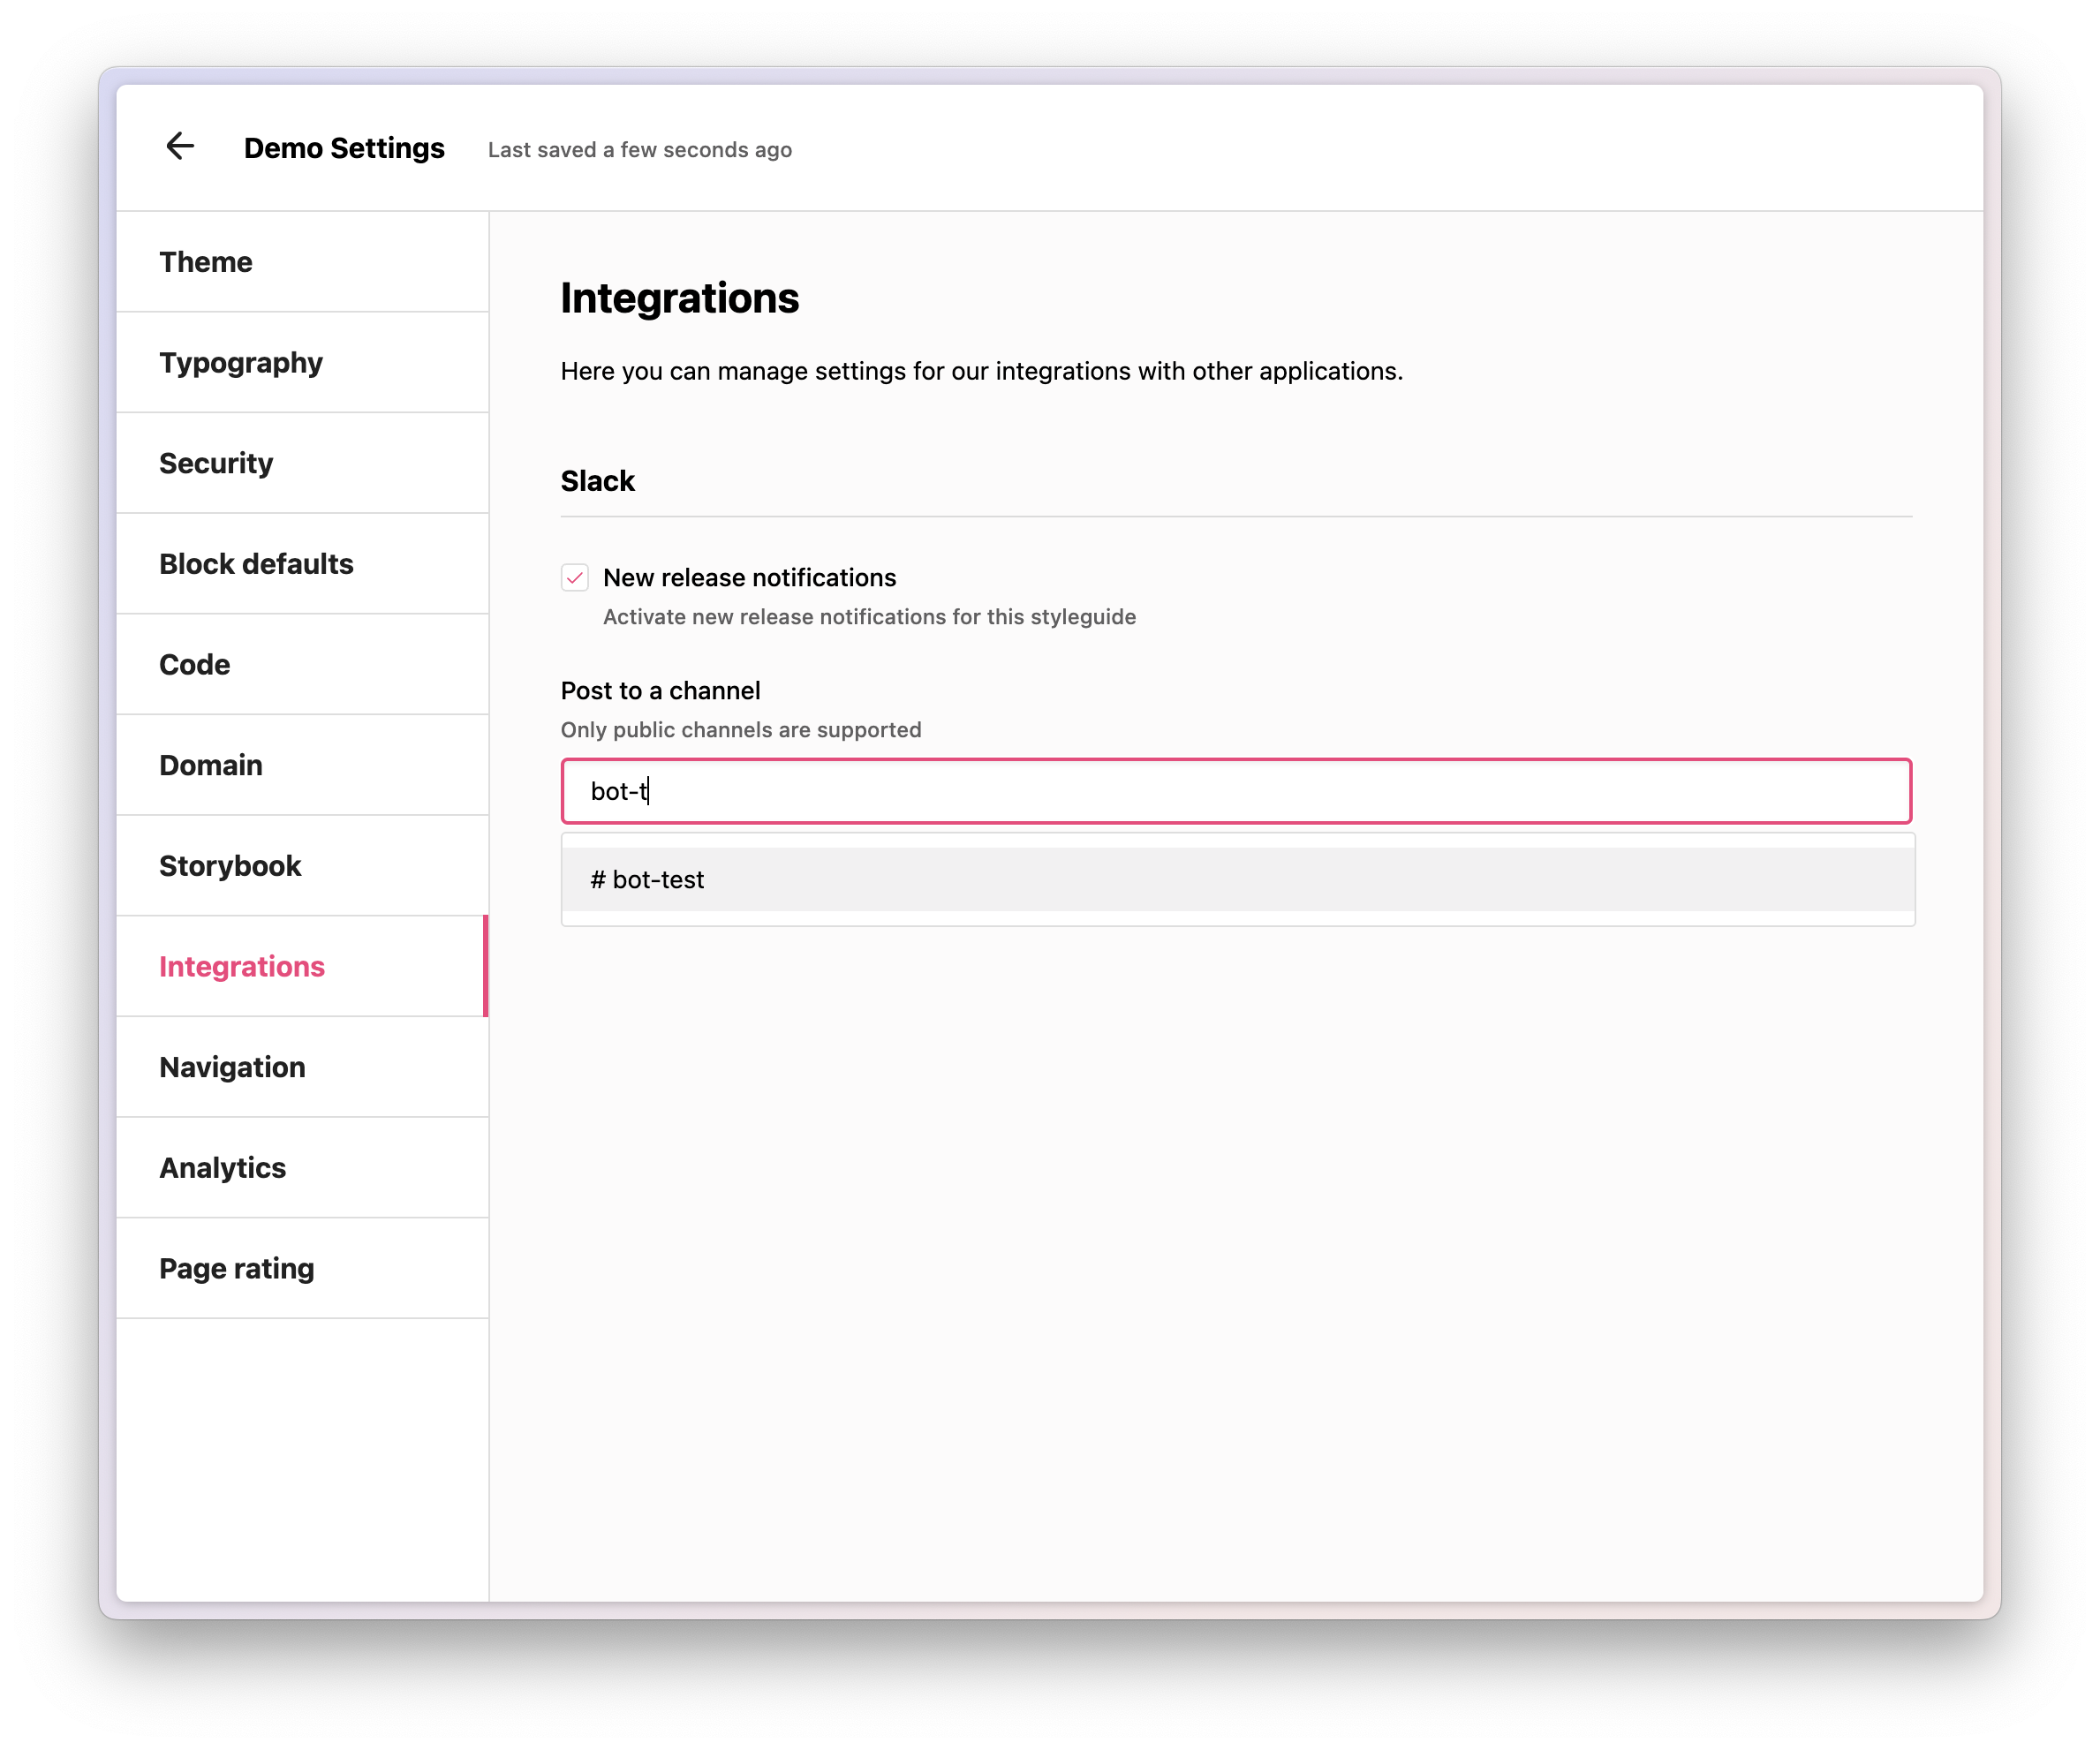2100x1750 pixels.
Task: Open Storybook settings in sidebar
Action: pyautogui.click(x=302, y=866)
